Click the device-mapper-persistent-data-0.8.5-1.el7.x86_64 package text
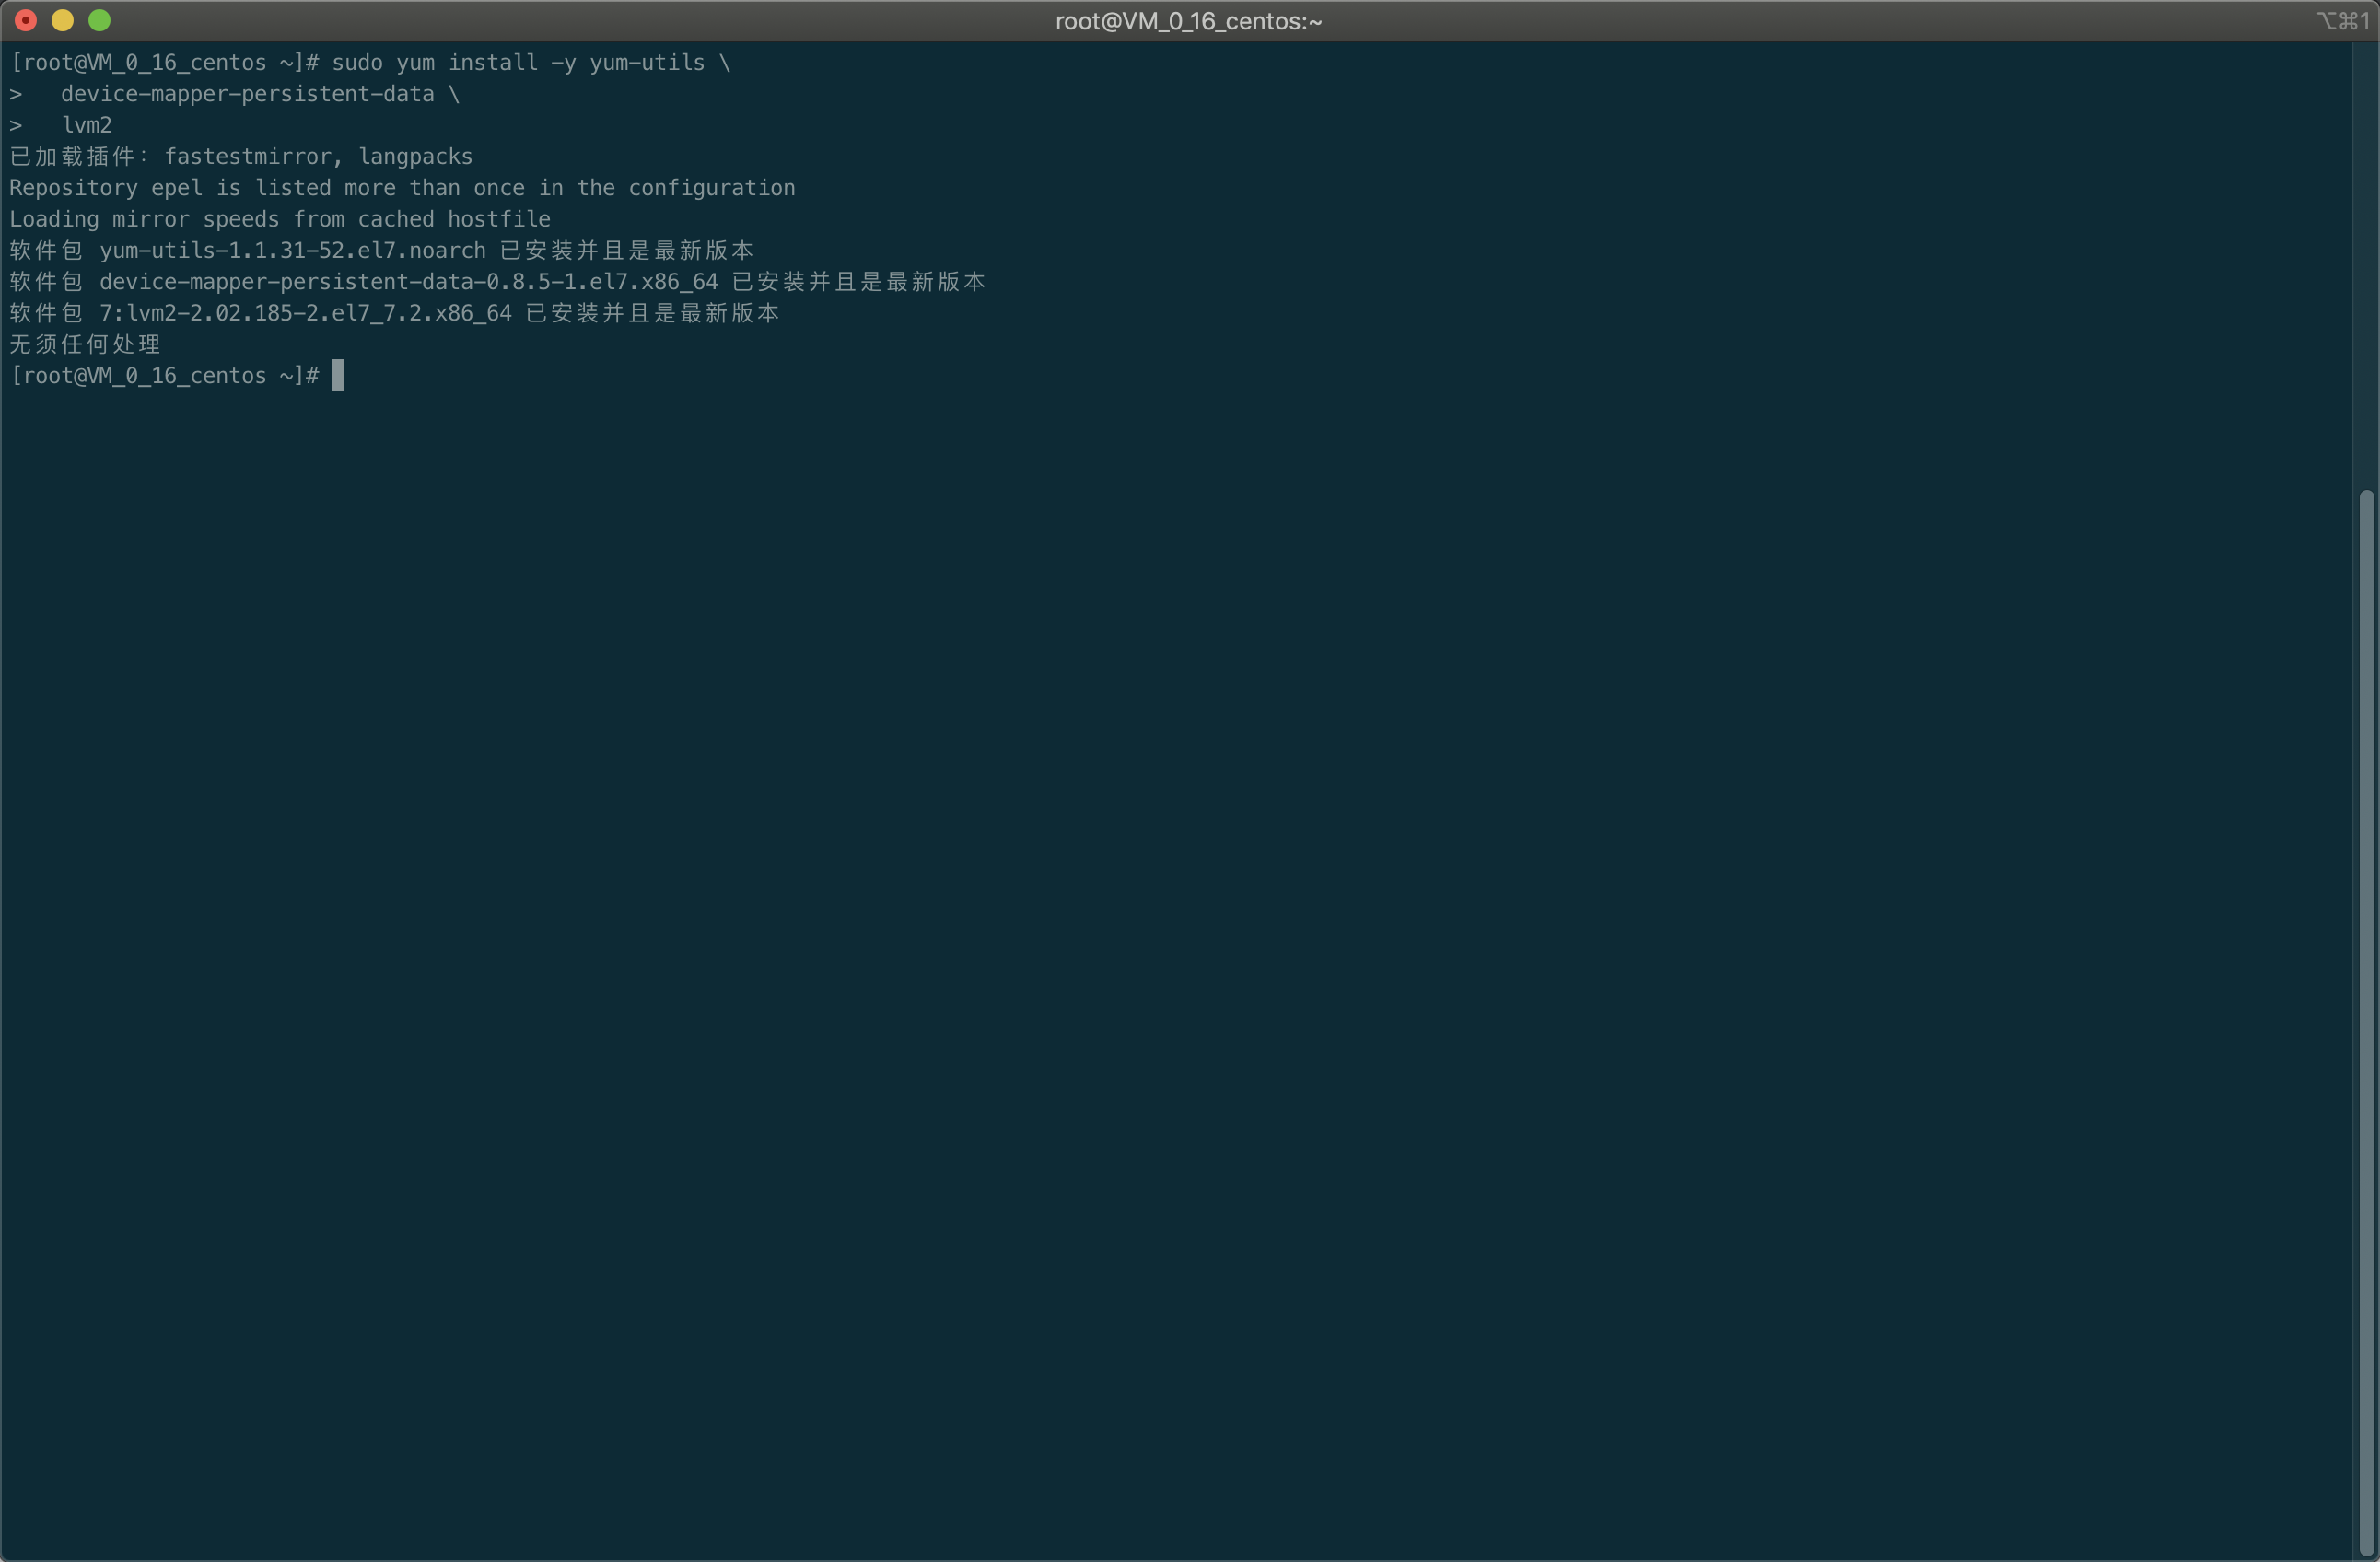Image resolution: width=2380 pixels, height=1562 pixels. [x=408, y=282]
